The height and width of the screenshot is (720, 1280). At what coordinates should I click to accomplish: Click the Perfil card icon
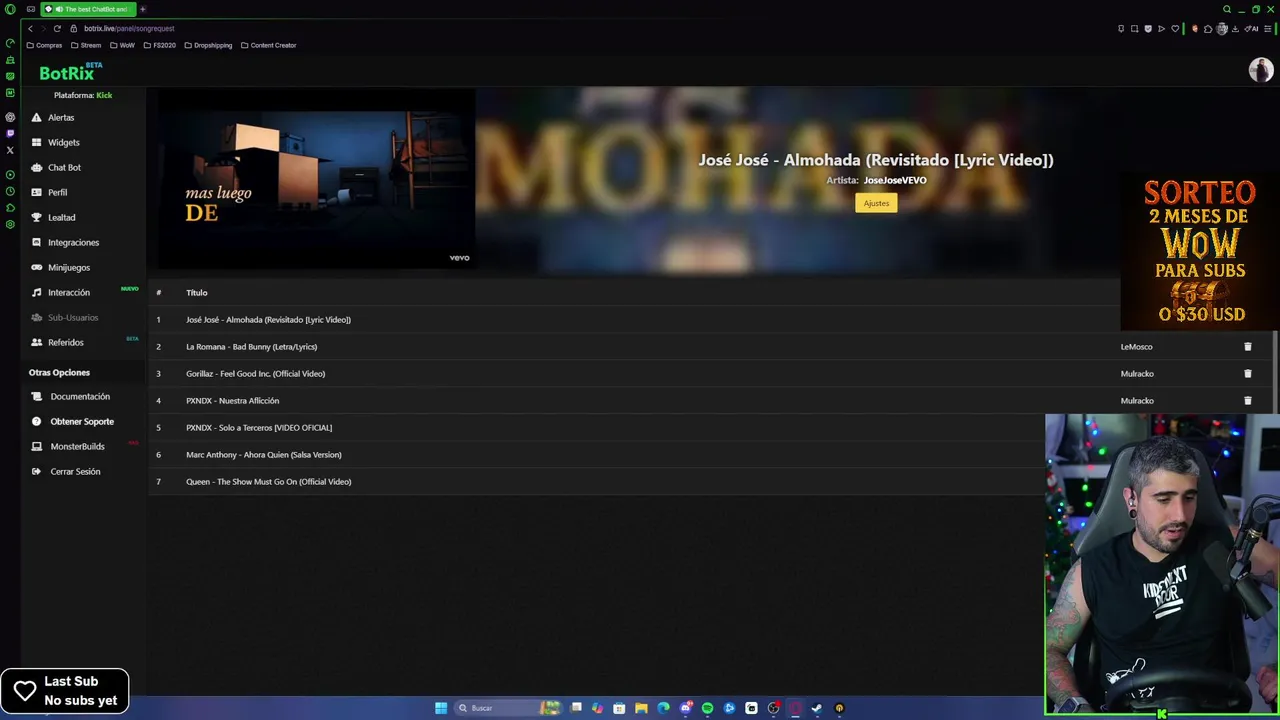[37, 192]
